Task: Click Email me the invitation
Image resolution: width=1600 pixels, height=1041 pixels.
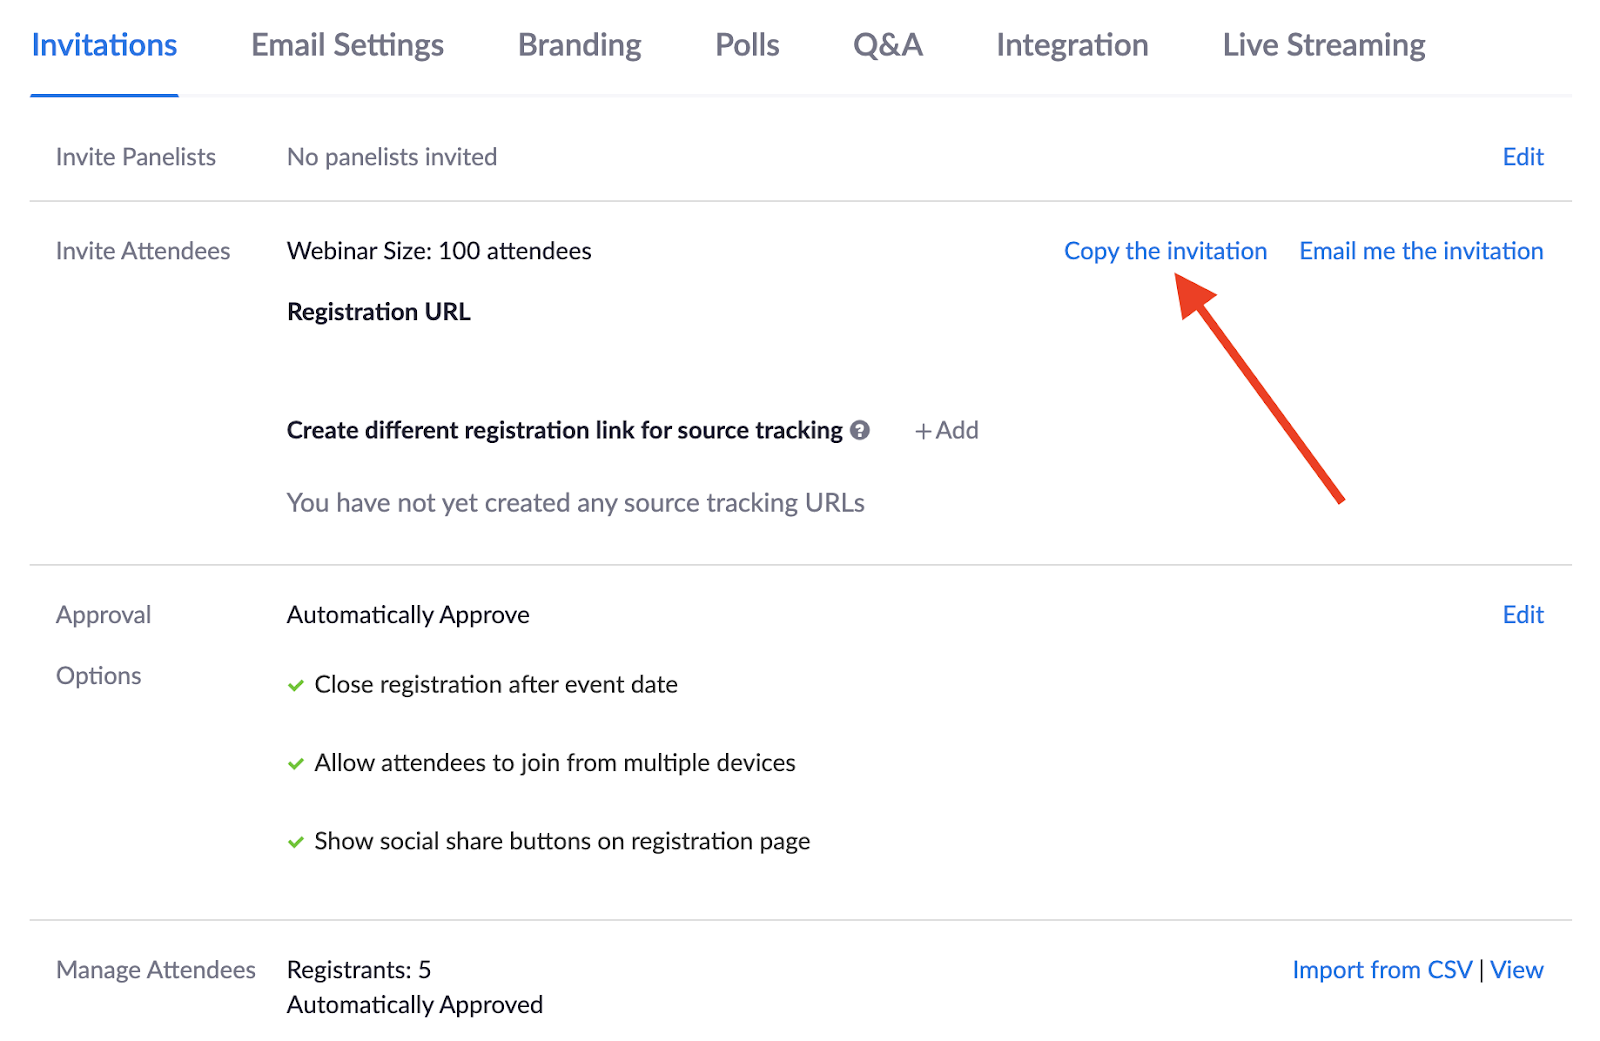Action: point(1420,251)
